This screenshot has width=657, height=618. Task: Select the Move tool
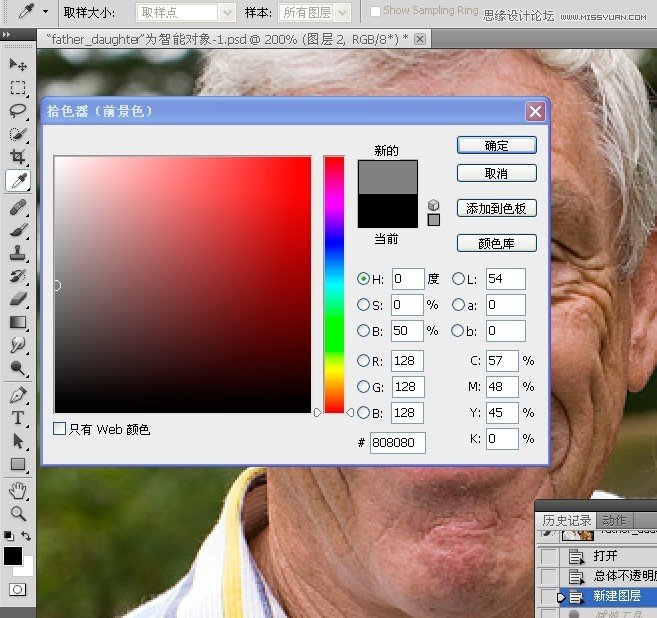18,65
